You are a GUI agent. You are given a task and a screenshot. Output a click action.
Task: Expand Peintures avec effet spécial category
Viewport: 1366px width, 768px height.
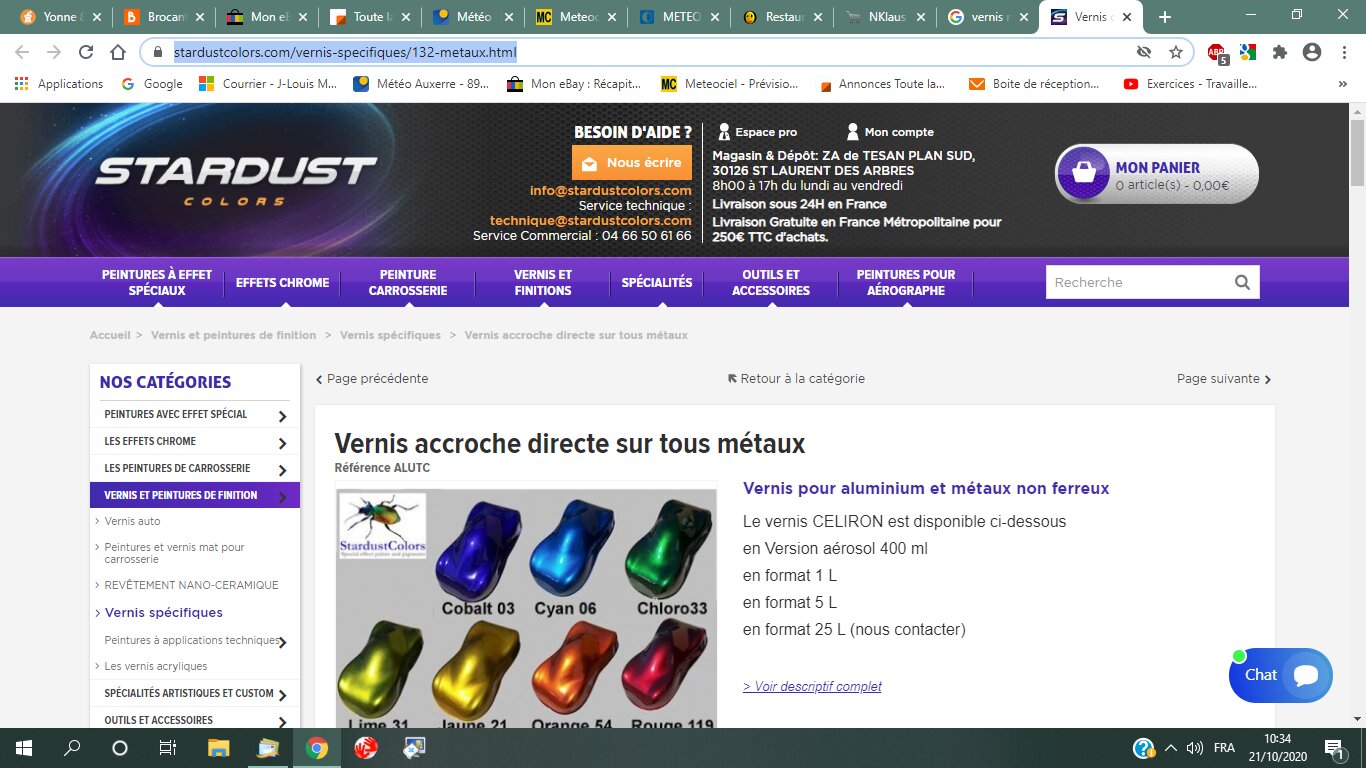tap(282, 416)
